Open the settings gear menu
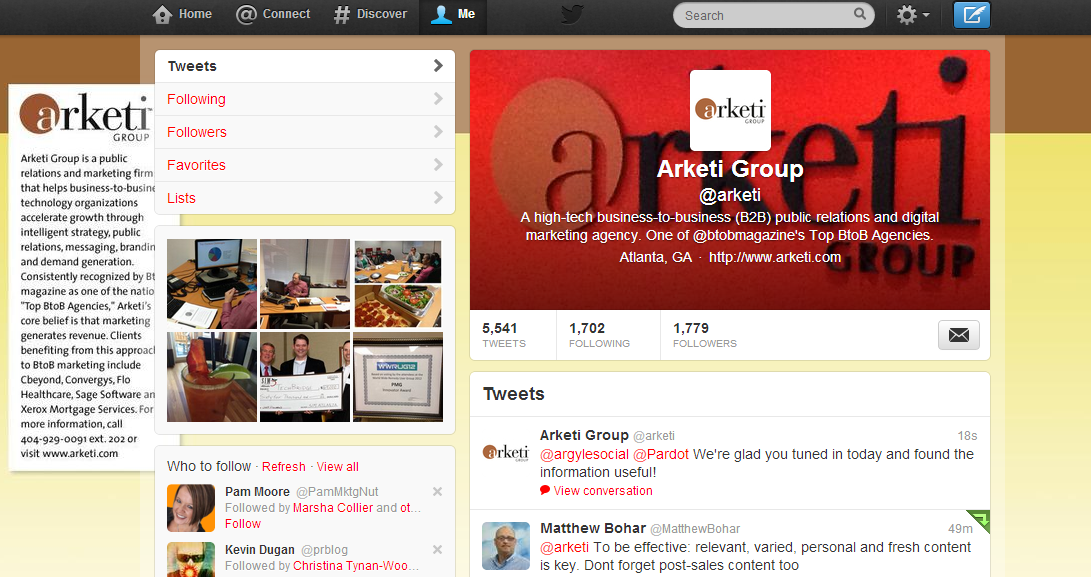Screen dimensions: 1091x577 pyautogui.click(x=913, y=15)
